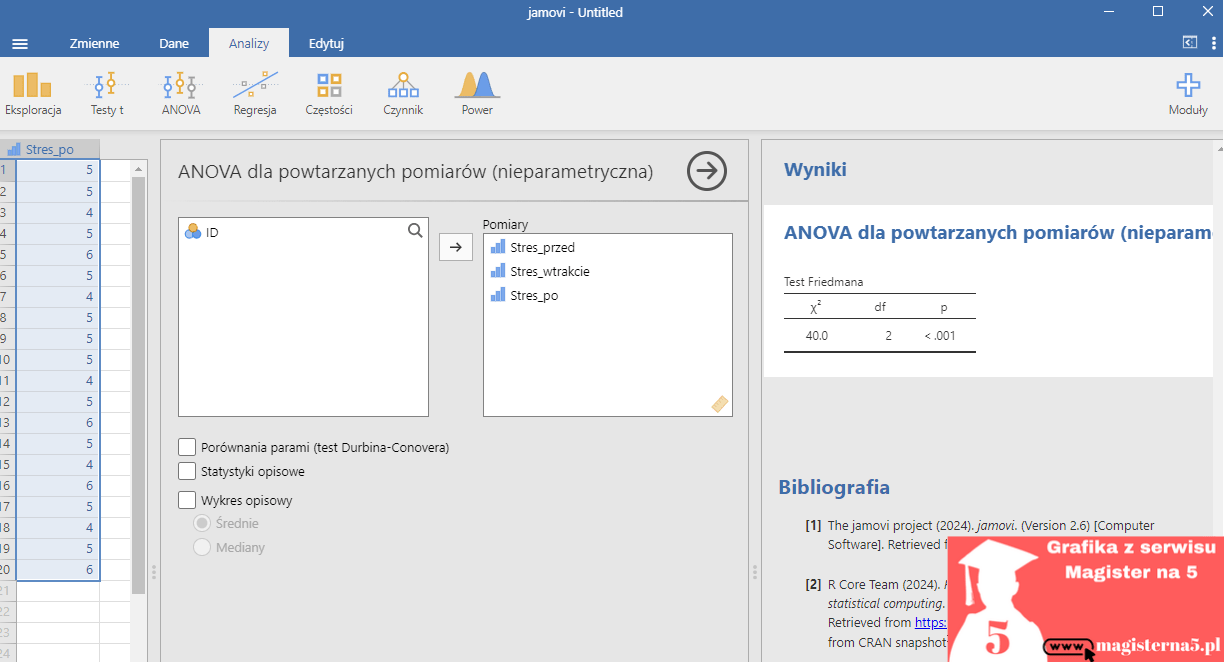Viewport: 1224px width, 662px height.
Task: Open the Moduły plus menu
Action: 1188,93
